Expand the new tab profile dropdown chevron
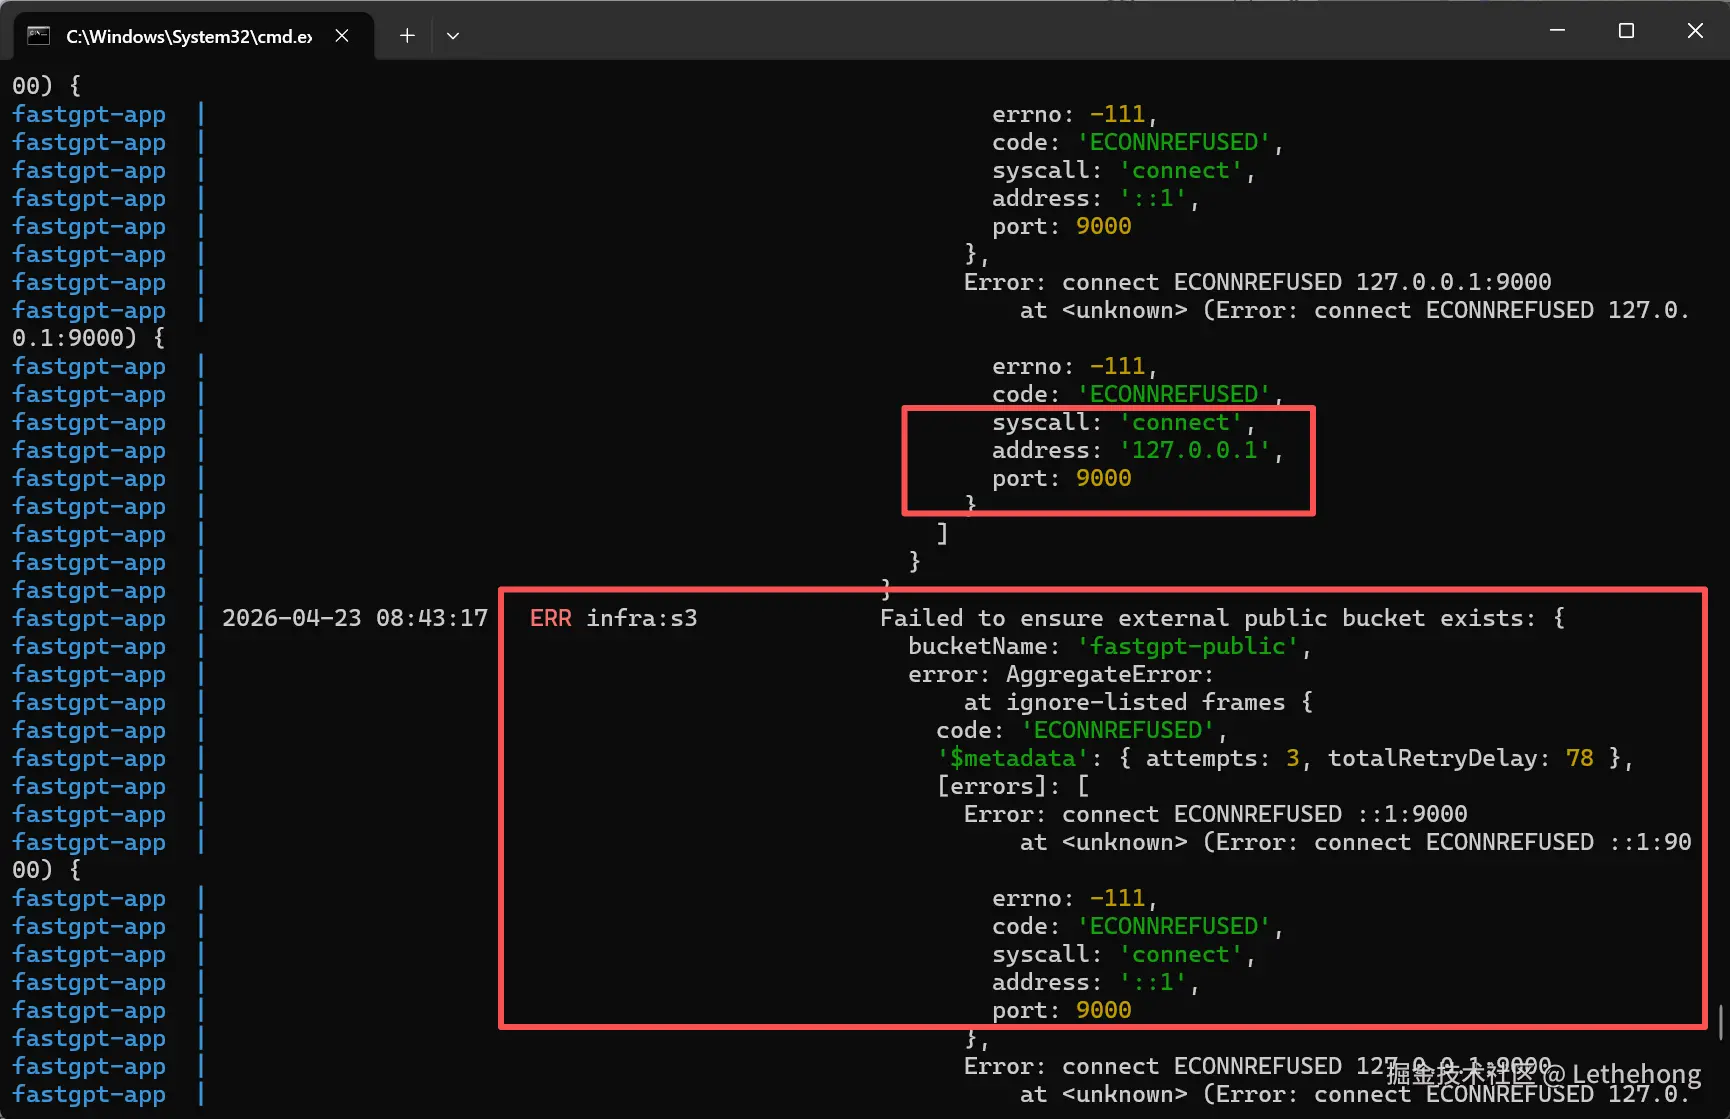This screenshot has height=1119, width=1730. 453,36
